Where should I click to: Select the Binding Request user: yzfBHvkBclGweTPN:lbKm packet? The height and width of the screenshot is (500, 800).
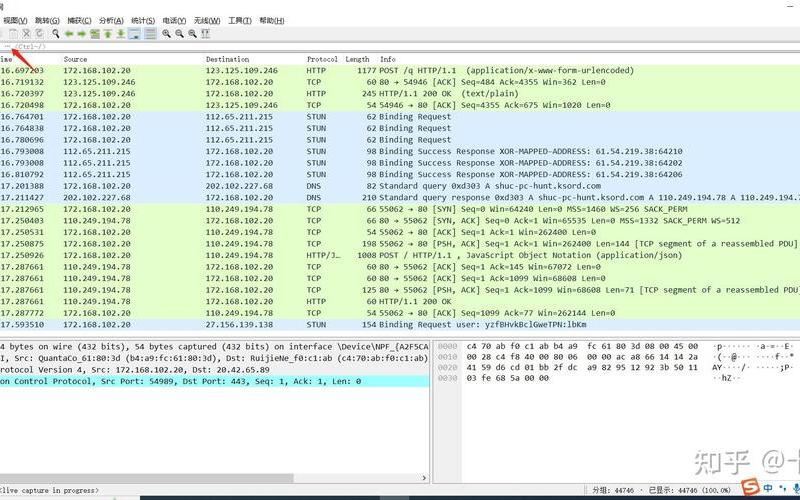pos(400,324)
